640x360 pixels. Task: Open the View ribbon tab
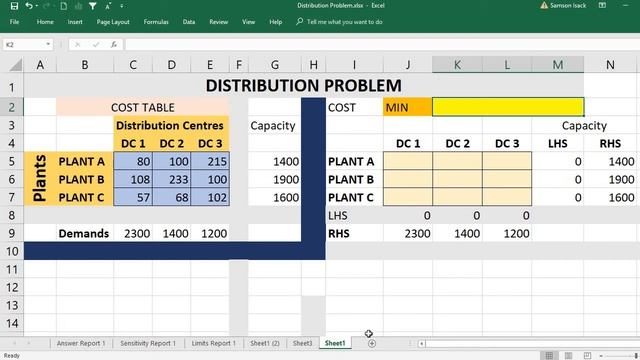tap(248, 22)
